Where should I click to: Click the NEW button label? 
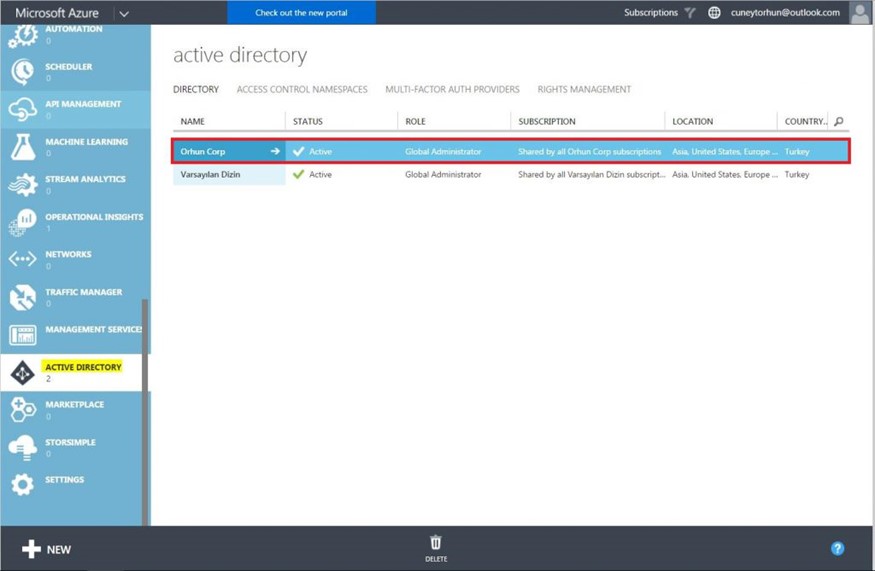(x=59, y=550)
